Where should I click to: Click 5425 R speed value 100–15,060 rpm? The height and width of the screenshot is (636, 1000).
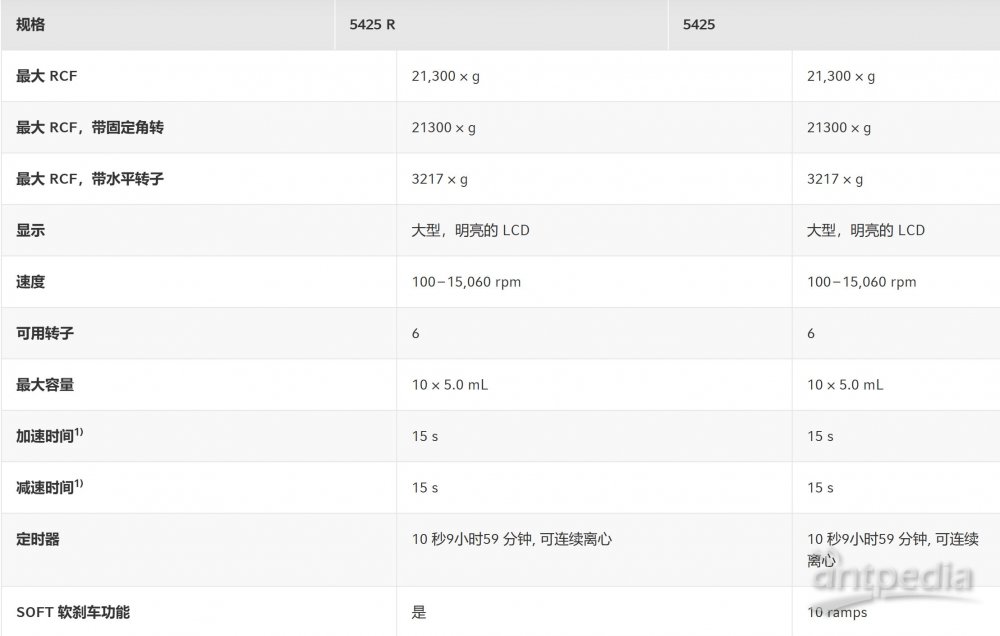(466, 282)
